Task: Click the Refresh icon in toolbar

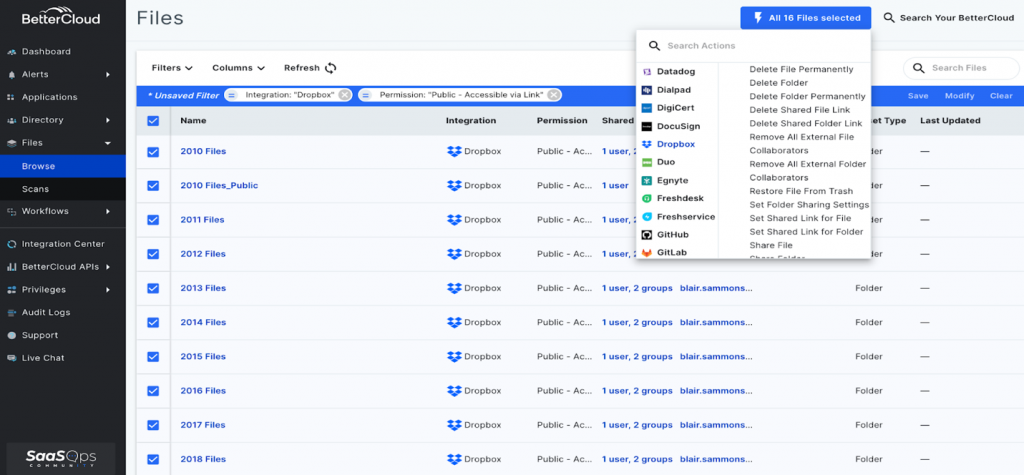Action: (330, 68)
